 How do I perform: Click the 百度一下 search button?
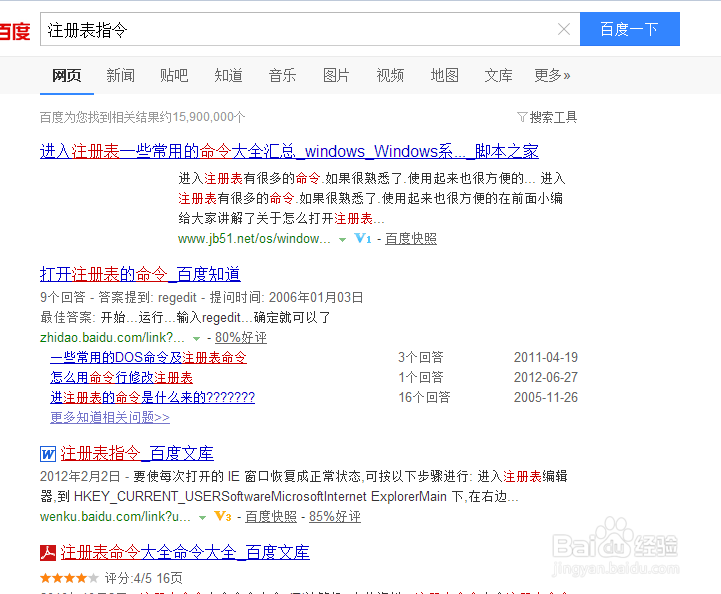(x=629, y=29)
